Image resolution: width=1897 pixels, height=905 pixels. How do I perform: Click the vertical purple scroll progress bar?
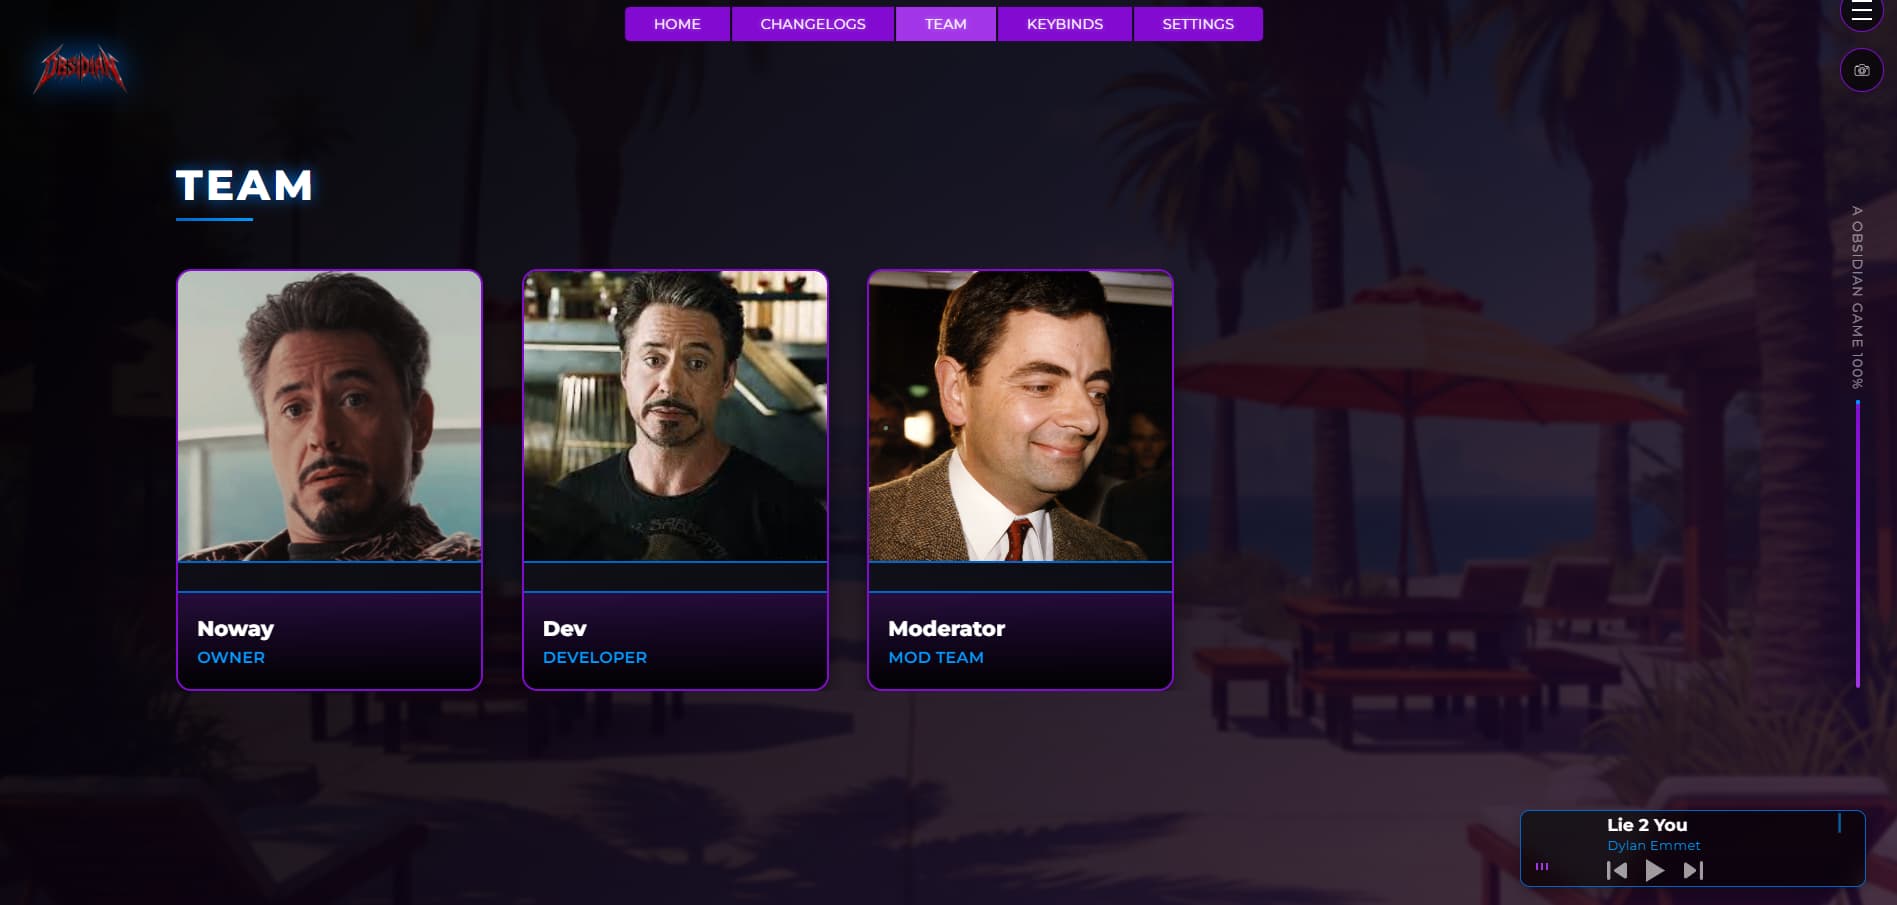(x=1858, y=543)
